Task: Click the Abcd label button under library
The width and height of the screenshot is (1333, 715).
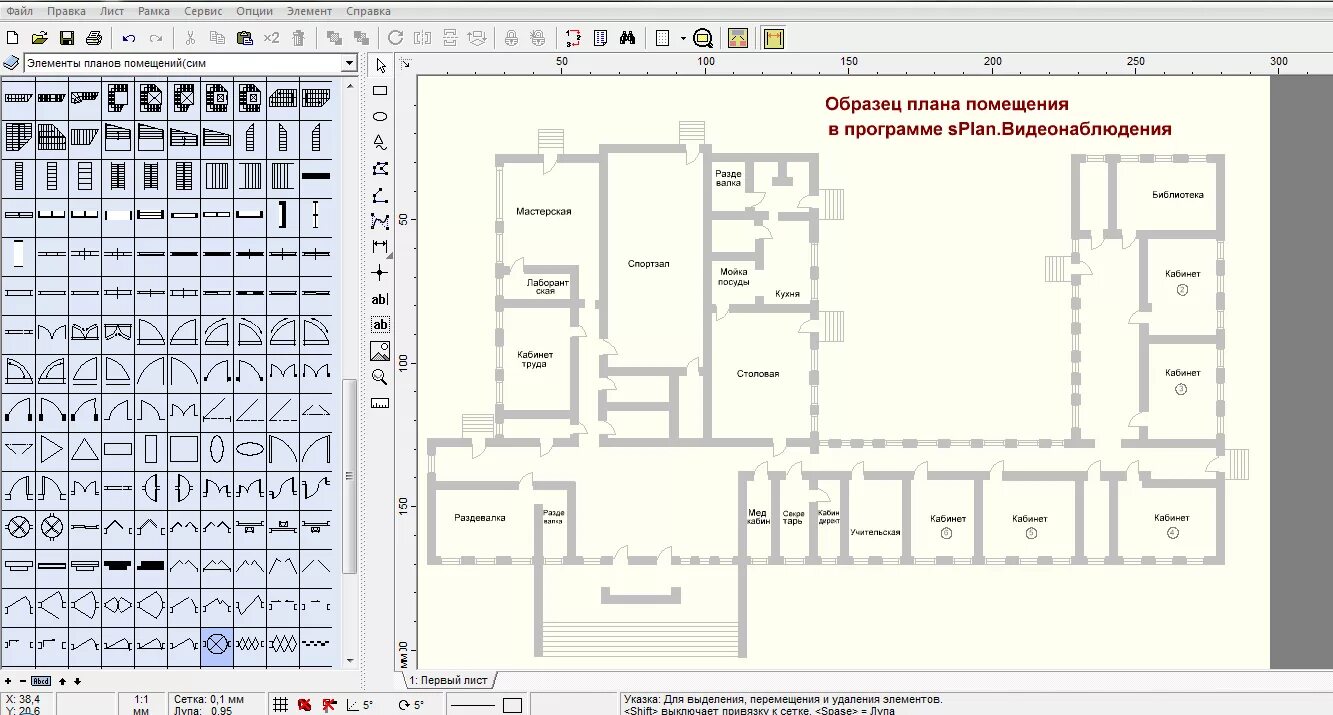Action: click(40, 681)
